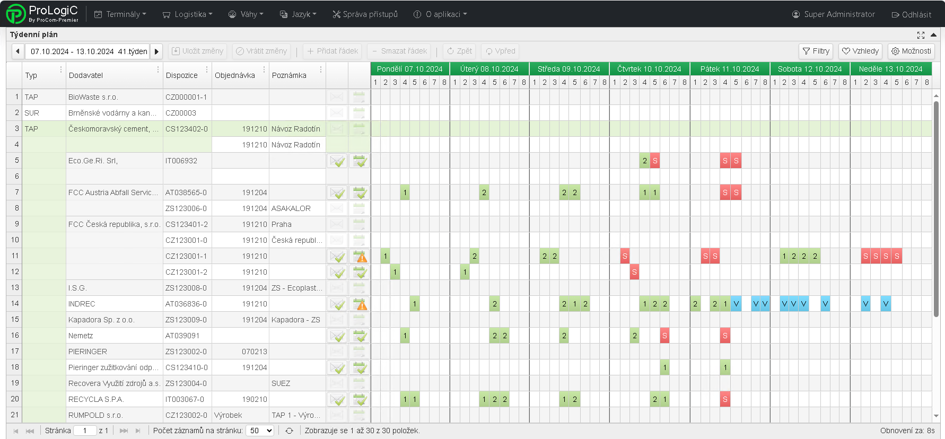
Task: Click the ProLogiC logo
Action: point(42,14)
